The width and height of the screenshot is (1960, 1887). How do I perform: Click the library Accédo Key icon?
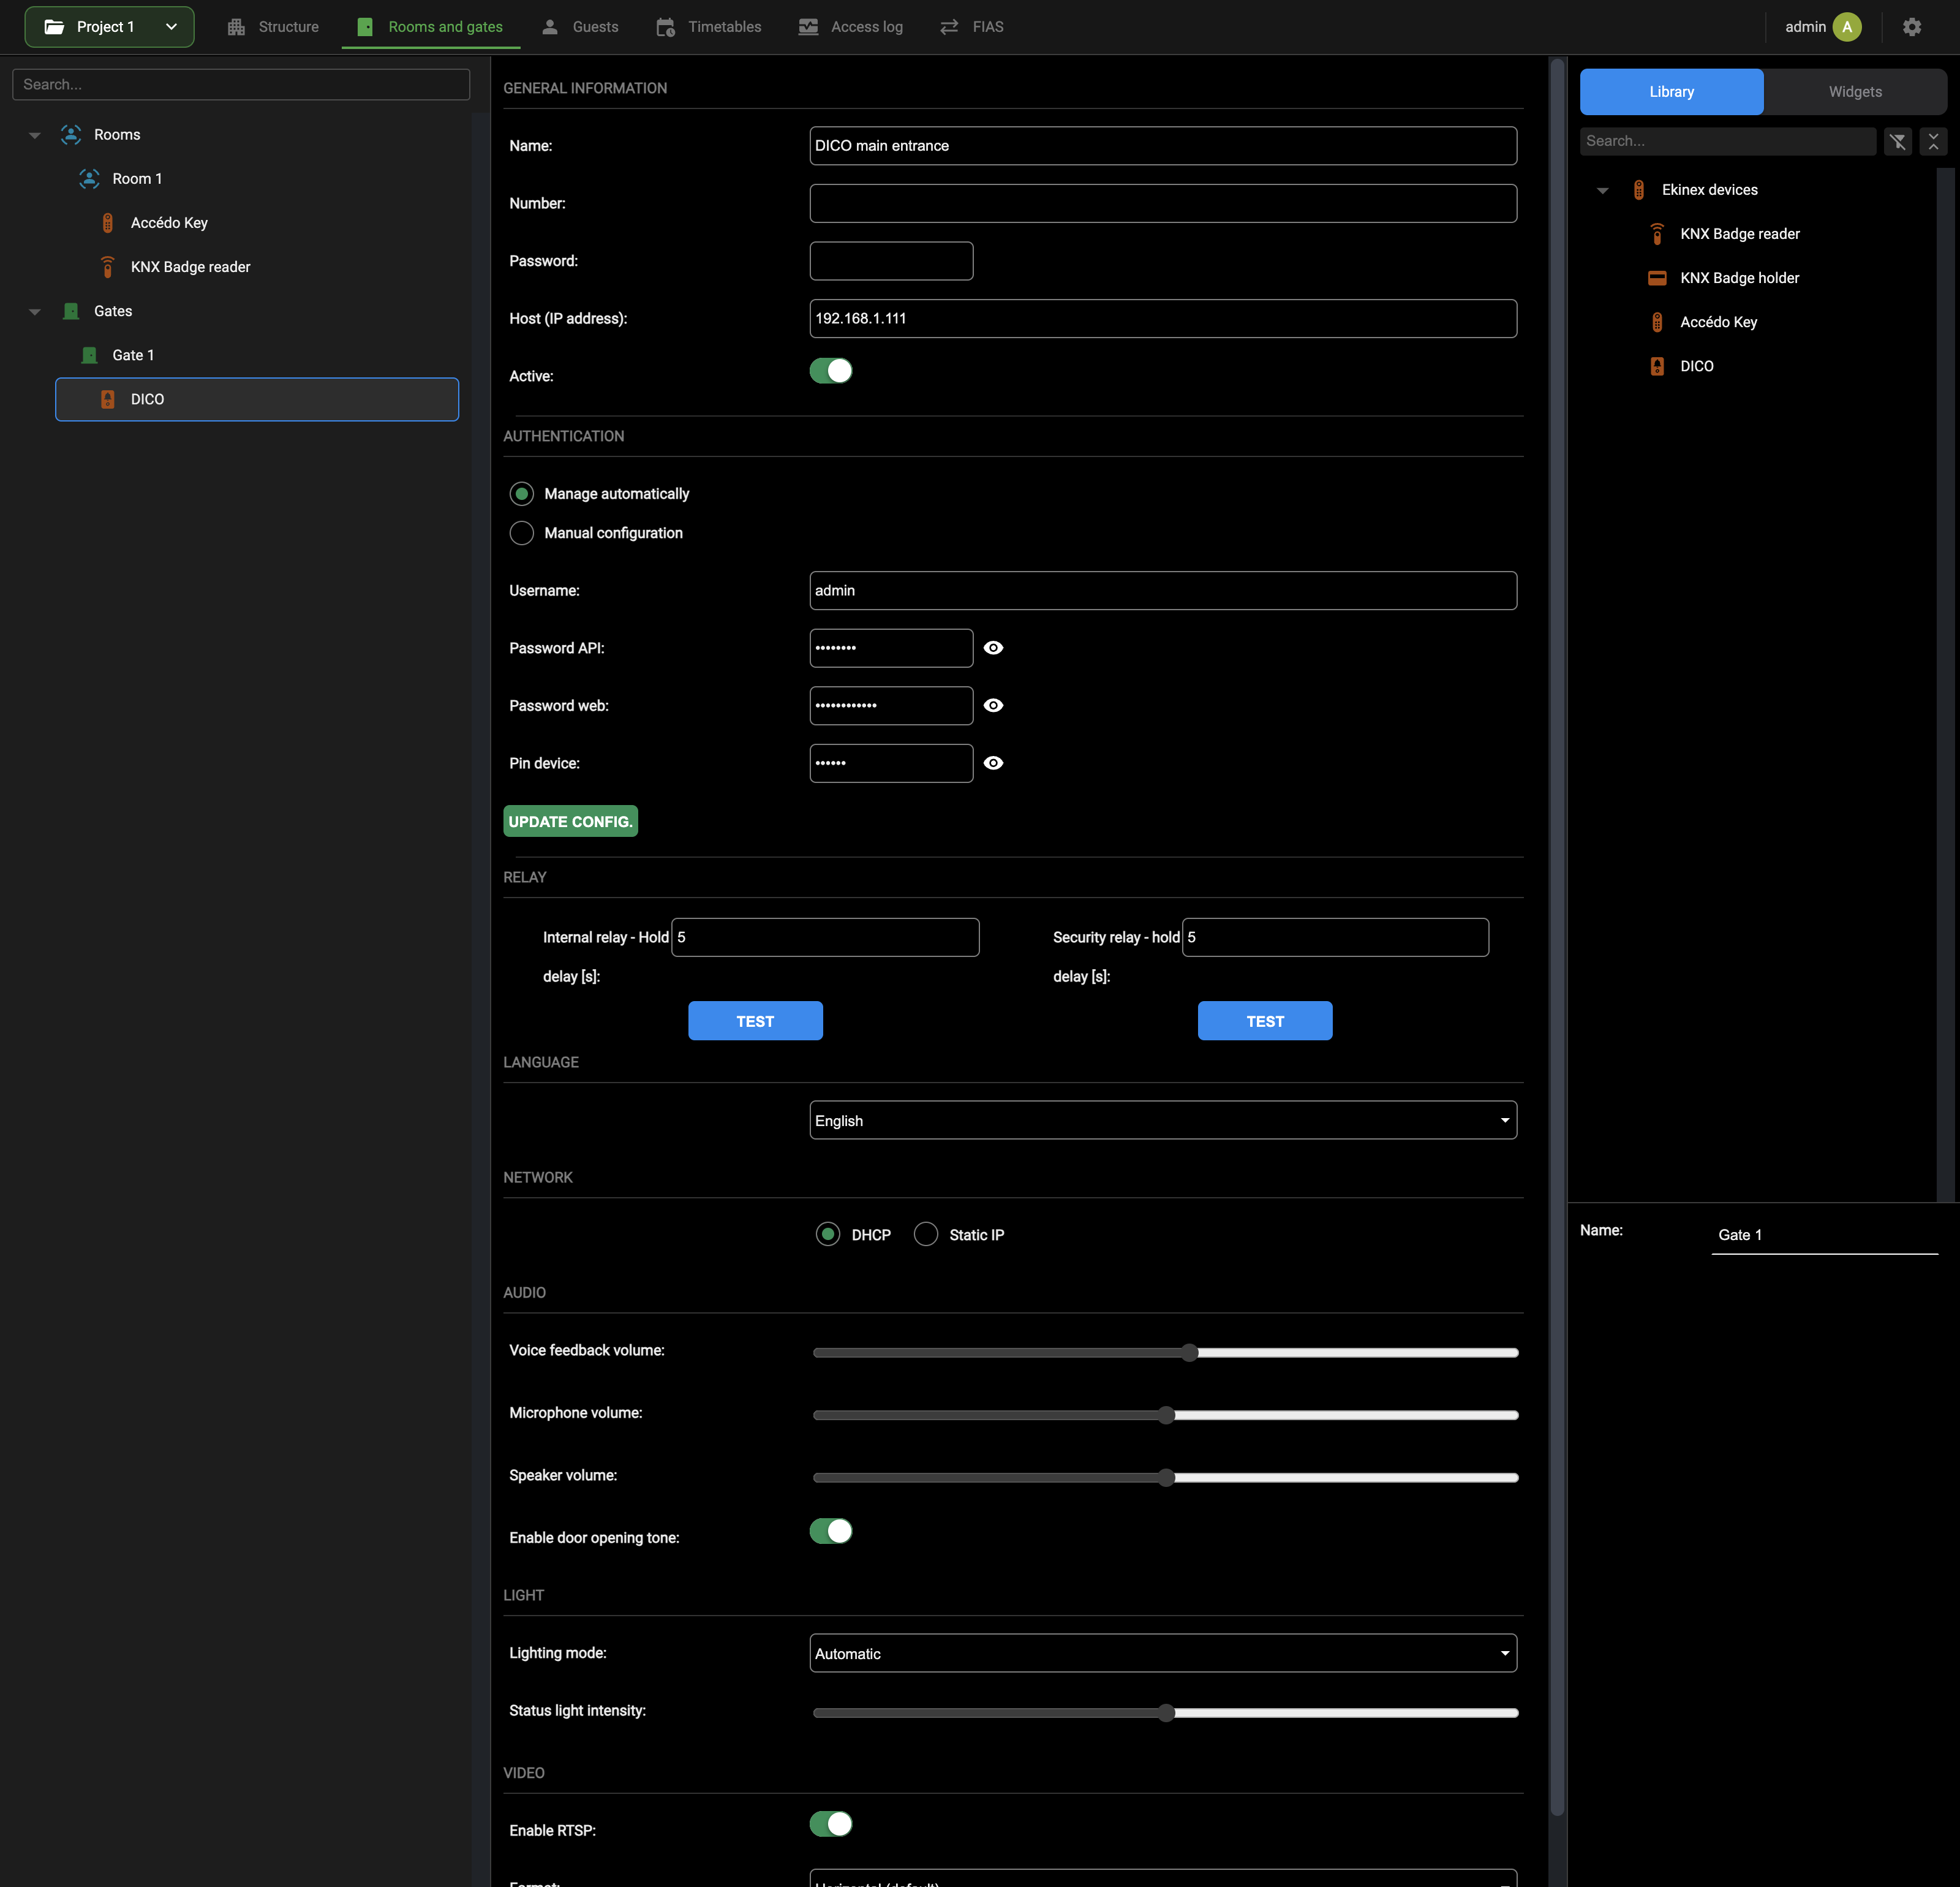point(1657,322)
